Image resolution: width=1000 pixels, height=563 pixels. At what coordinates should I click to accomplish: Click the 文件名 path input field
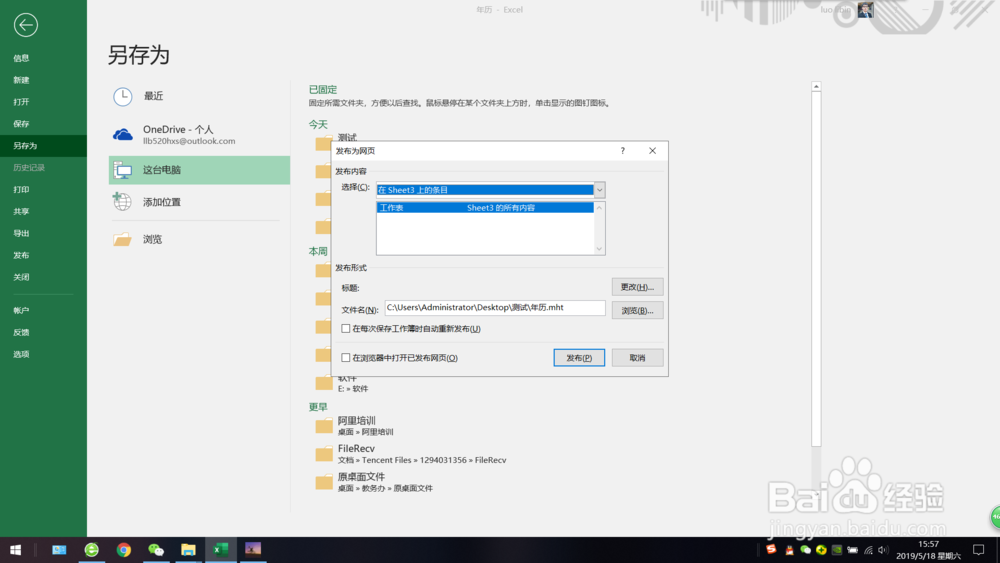[x=495, y=308]
